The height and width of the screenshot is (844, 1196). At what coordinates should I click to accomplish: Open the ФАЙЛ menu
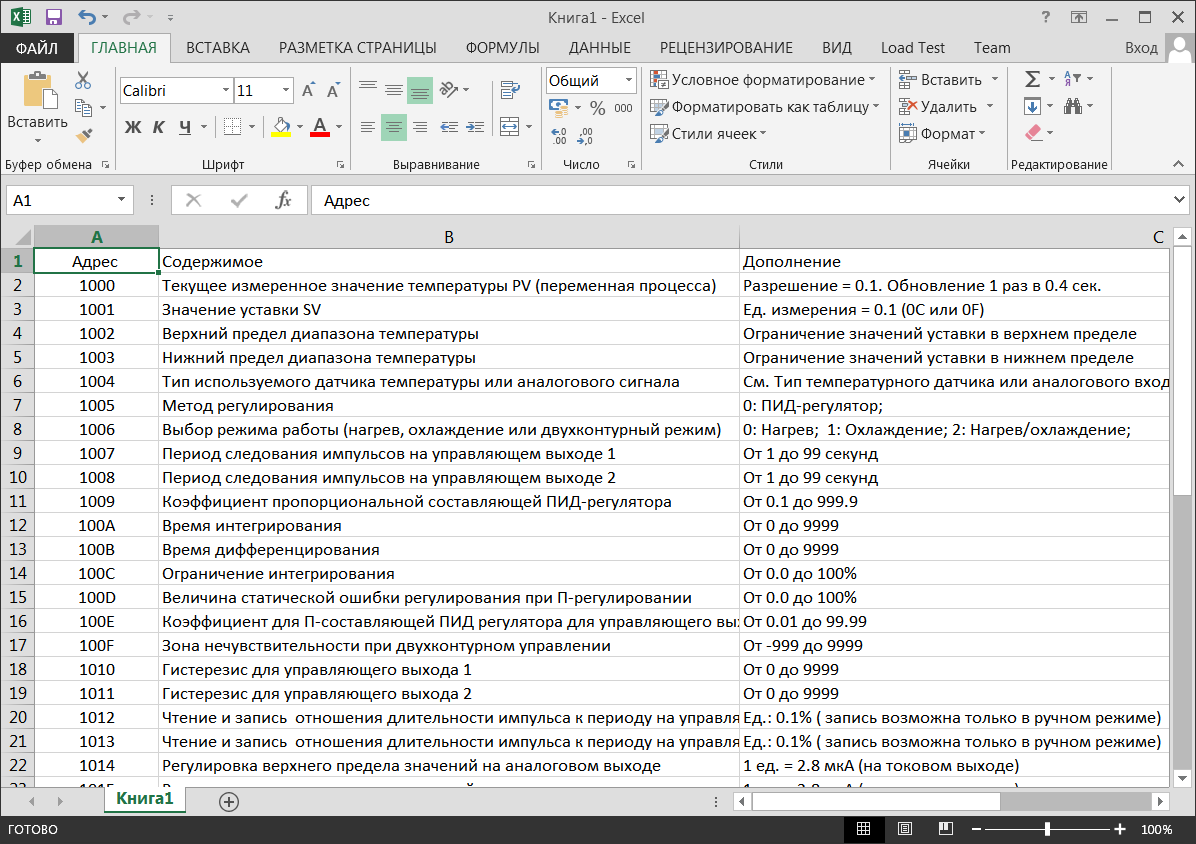37,48
